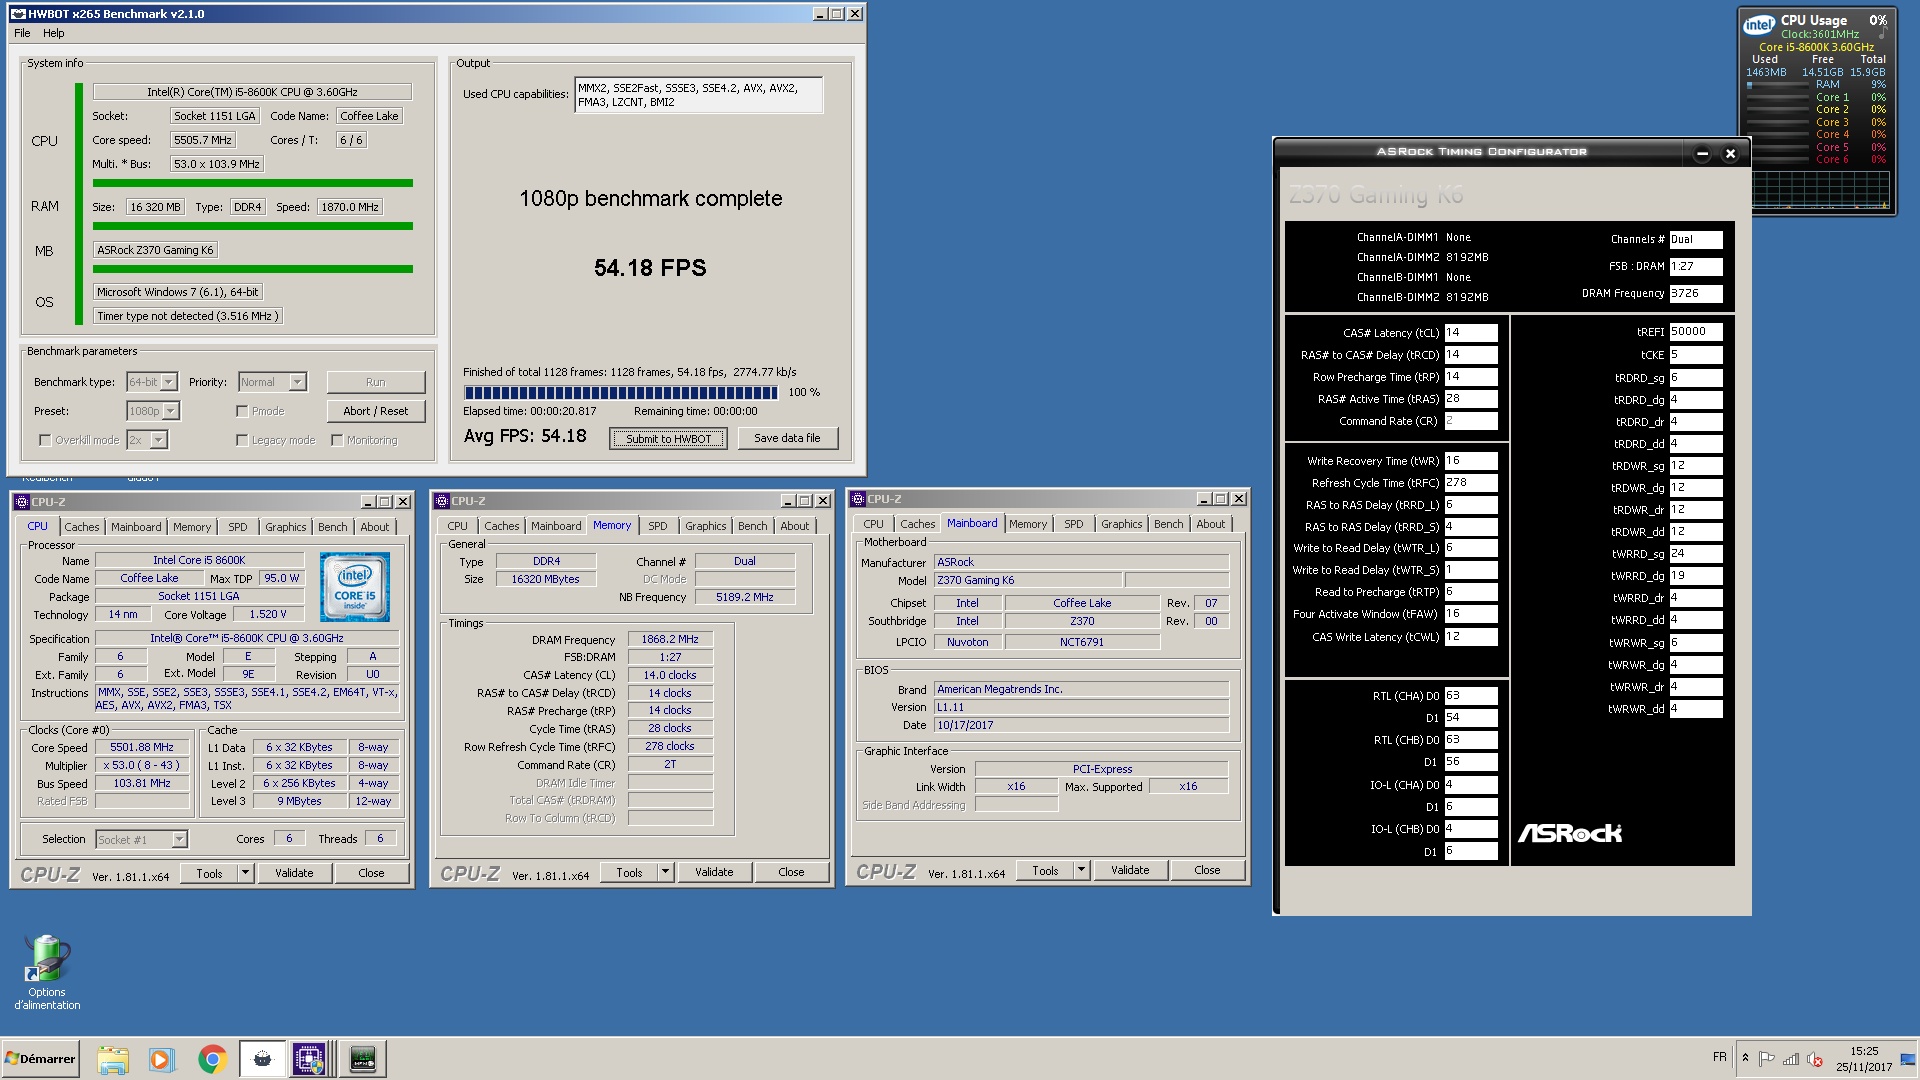Open Benchmark type 64-bit dropdown
1920x1080 pixels.
[x=169, y=382]
